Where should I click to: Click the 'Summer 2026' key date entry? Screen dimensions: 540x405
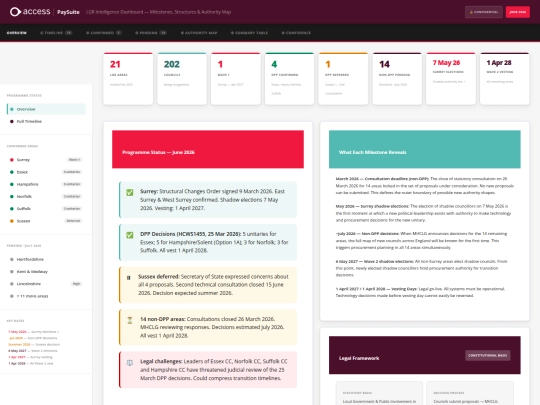(x=34, y=344)
